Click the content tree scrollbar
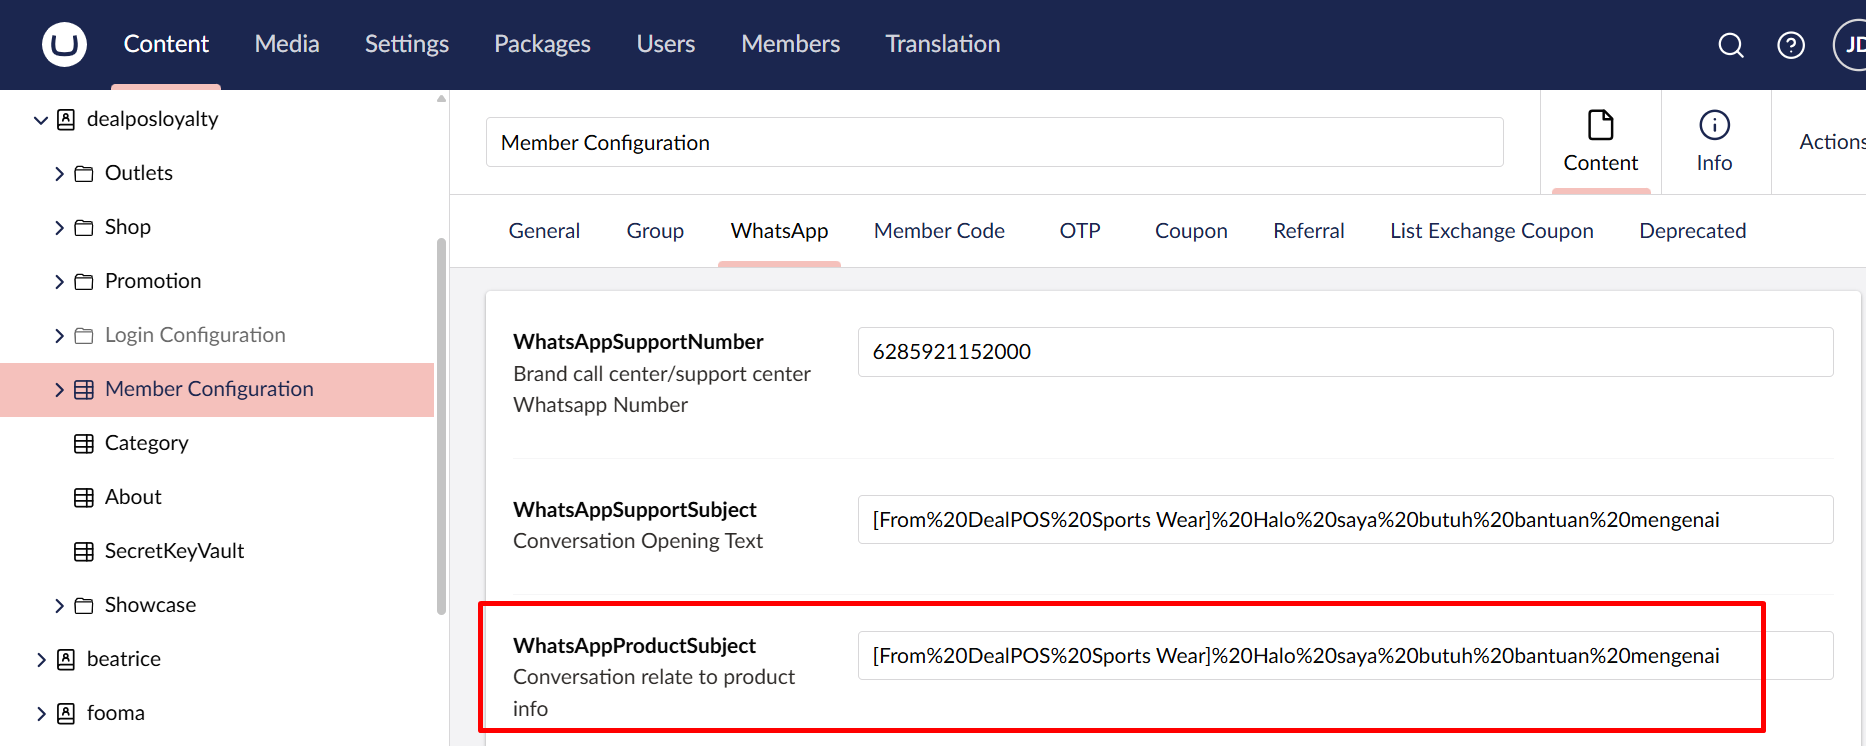Screen dimensions: 1866x746 (441, 426)
